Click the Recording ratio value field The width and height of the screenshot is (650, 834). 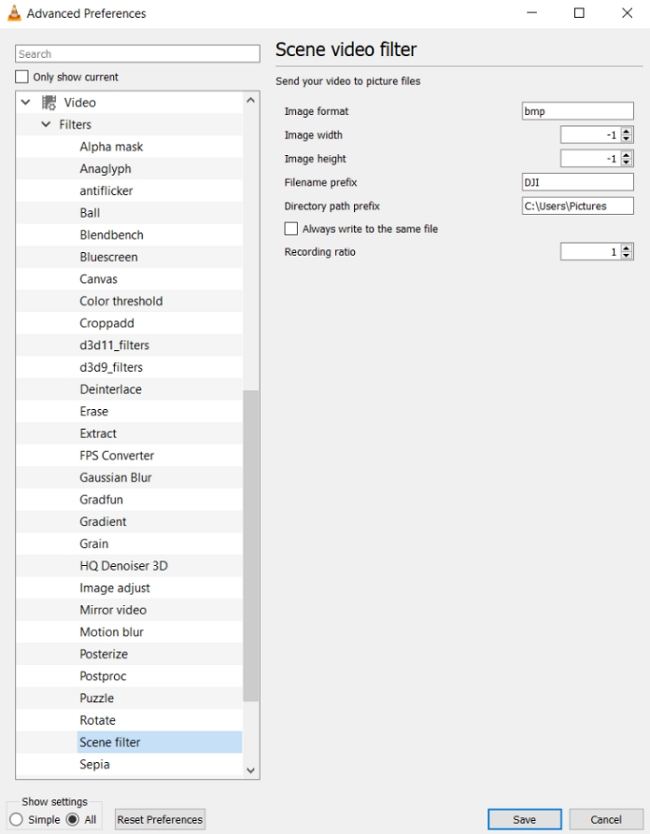[x=590, y=252]
